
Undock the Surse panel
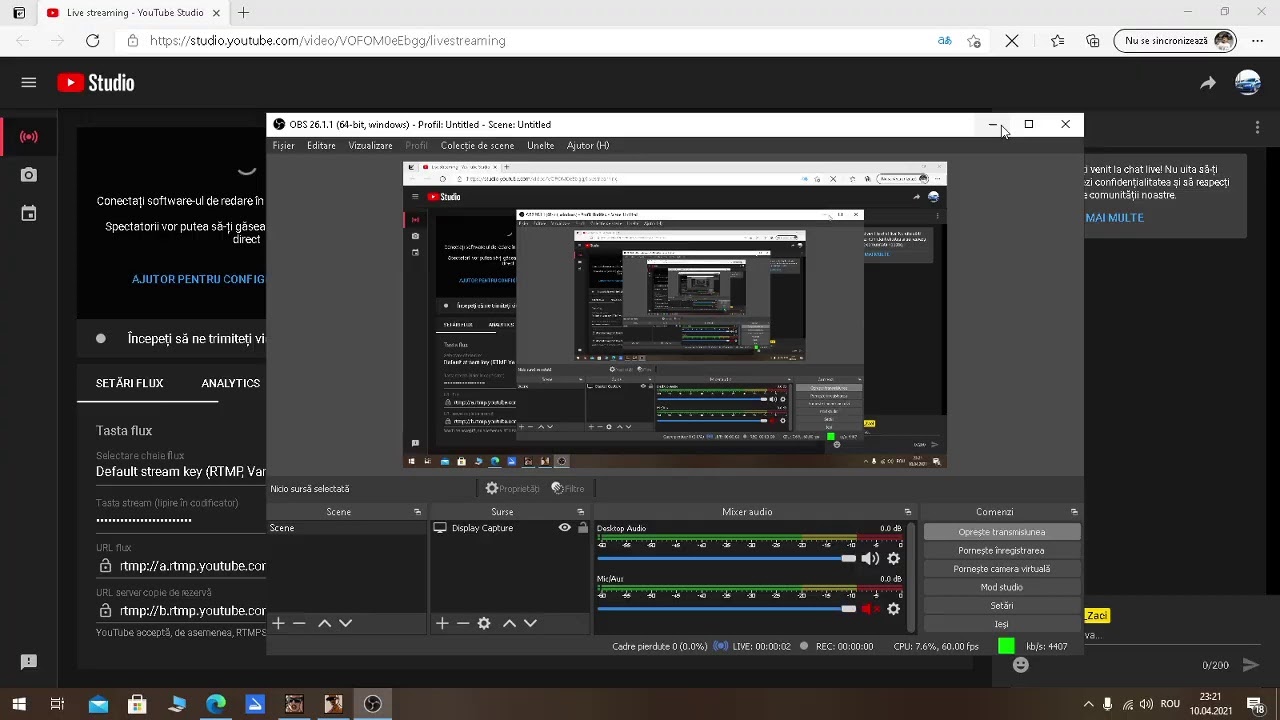[x=580, y=512]
